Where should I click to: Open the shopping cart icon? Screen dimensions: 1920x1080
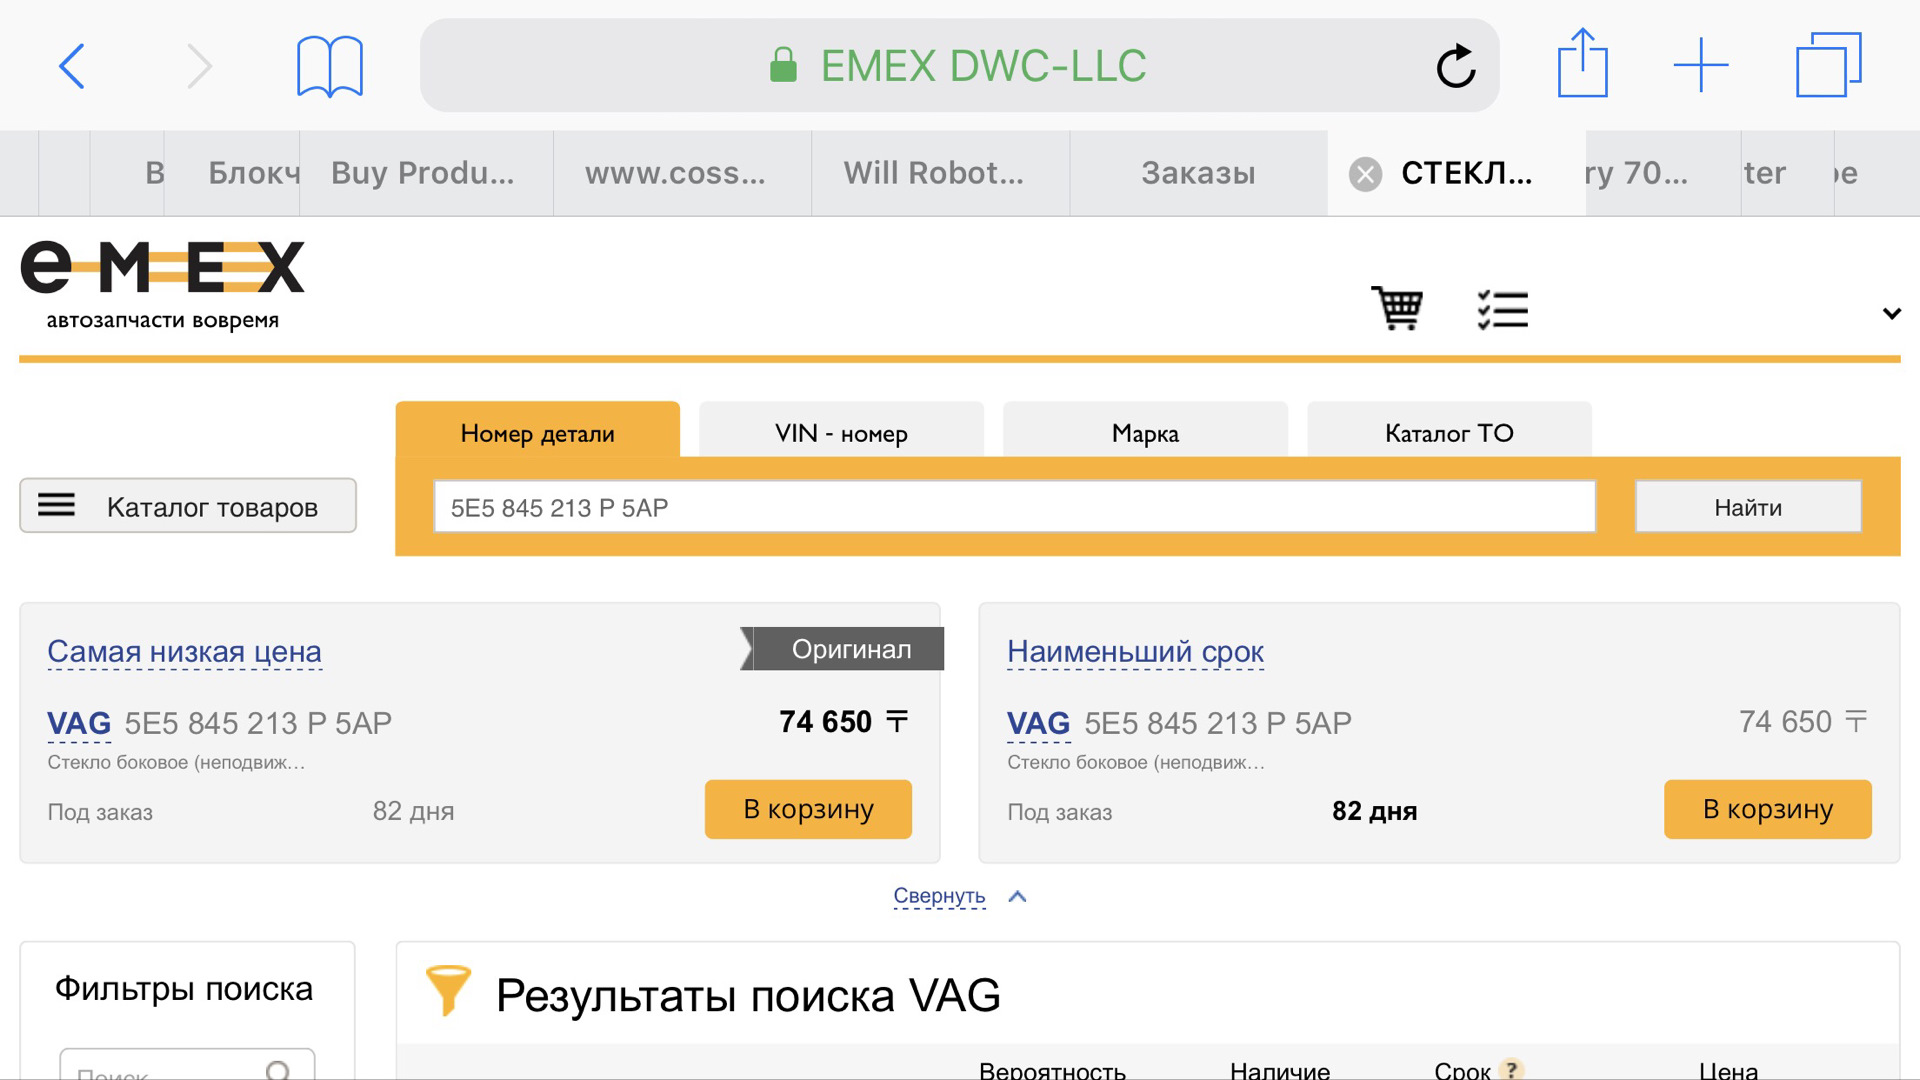click(1397, 308)
